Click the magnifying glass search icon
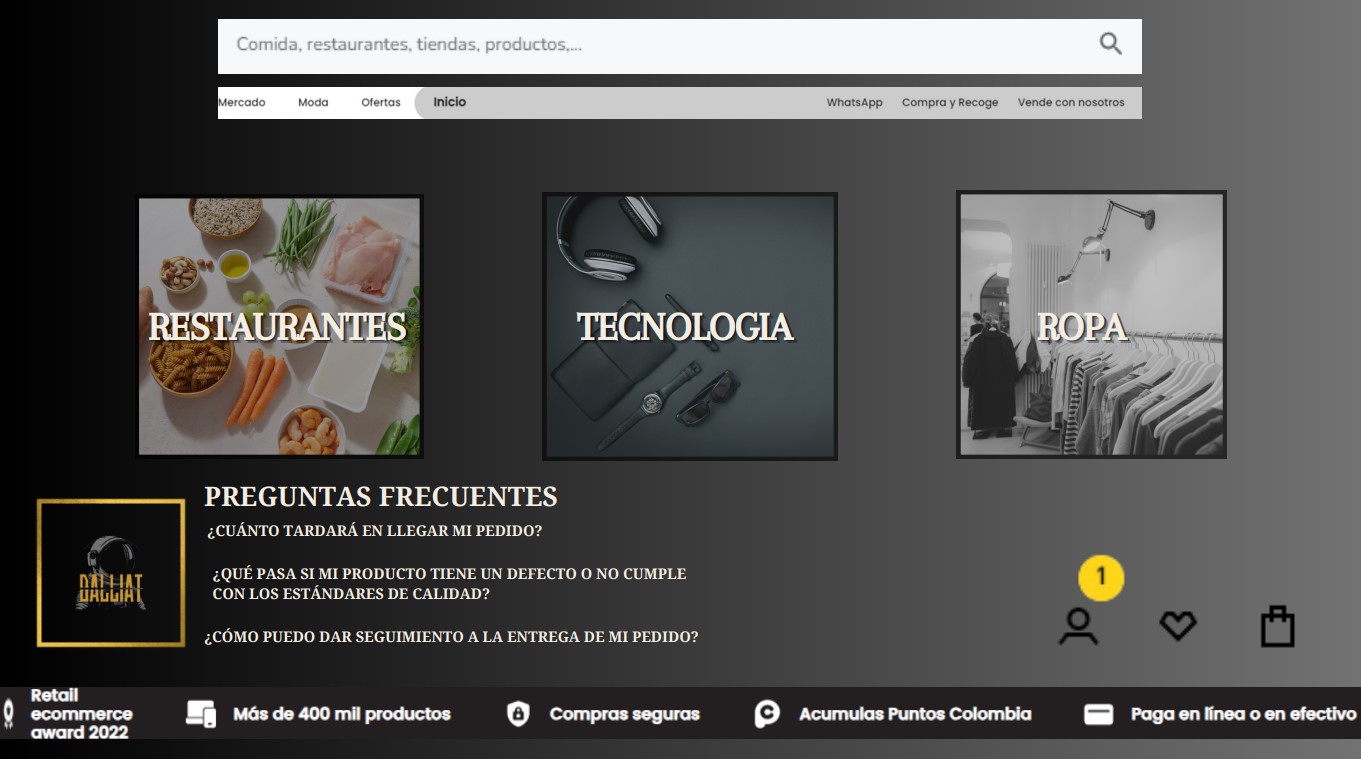Image resolution: width=1361 pixels, height=759 pixels. pyautogui.click(x=1110, y=44)
